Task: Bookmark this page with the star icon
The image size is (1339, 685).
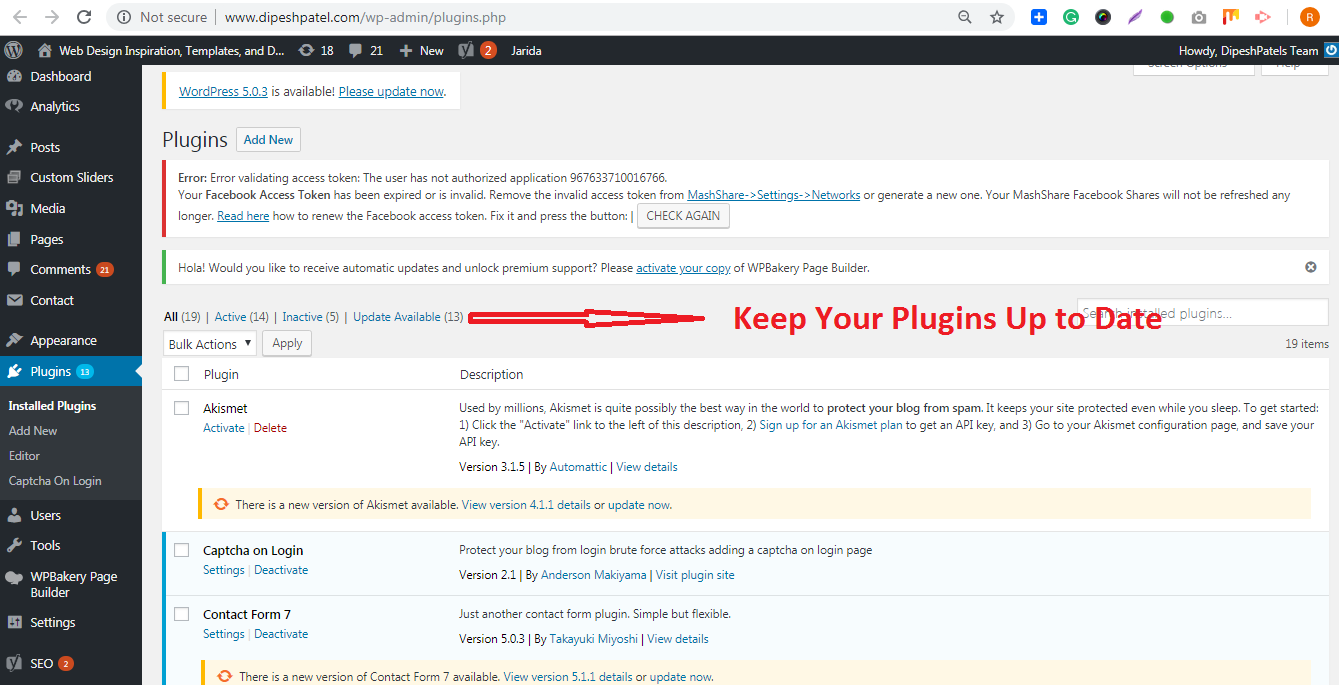Action: click(x=997, y=17)
